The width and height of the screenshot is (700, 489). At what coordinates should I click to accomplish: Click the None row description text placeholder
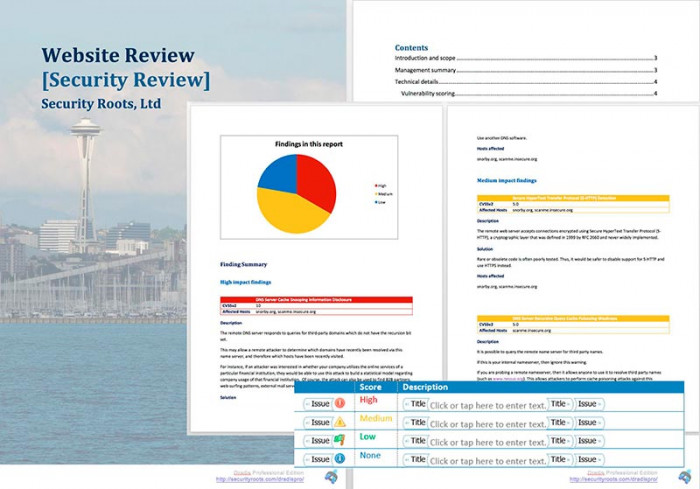pos(488,461)
